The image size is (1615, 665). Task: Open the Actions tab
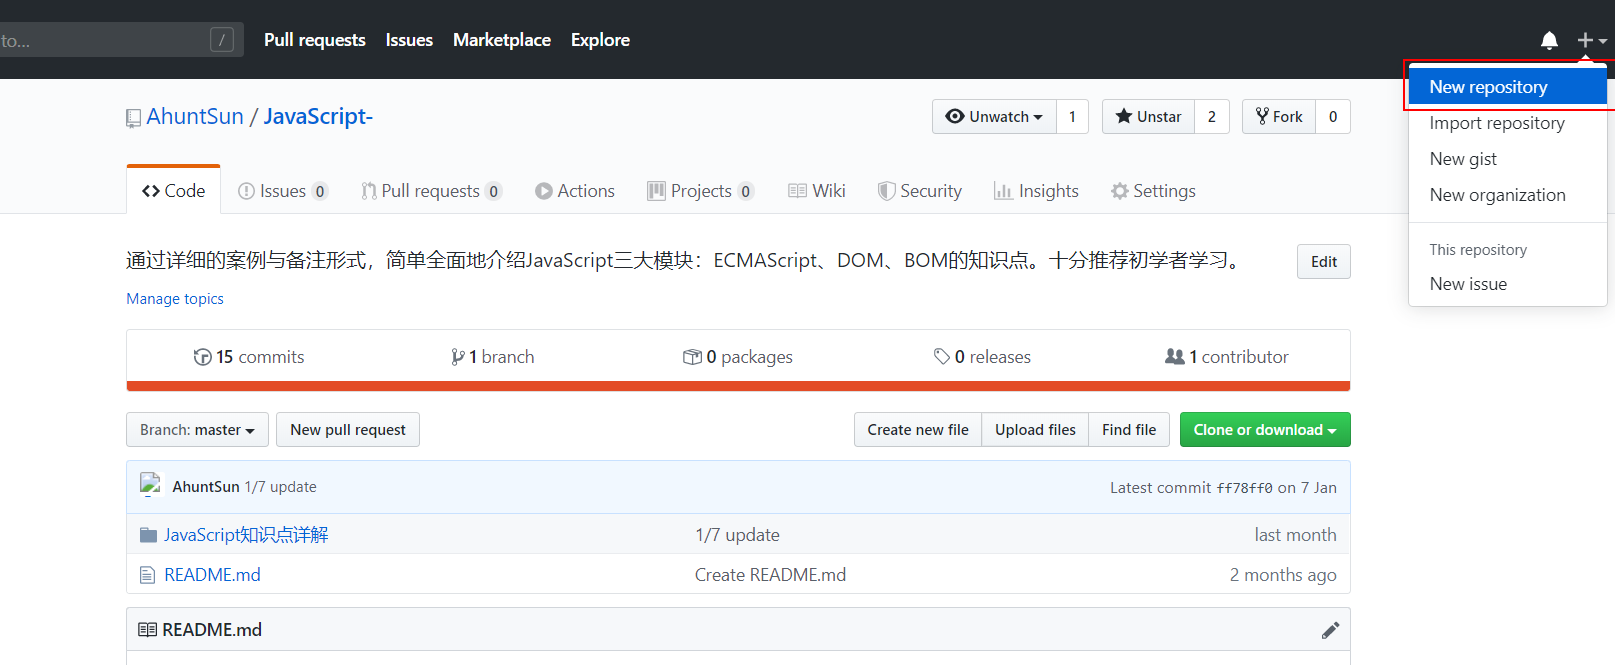[575, 191]
